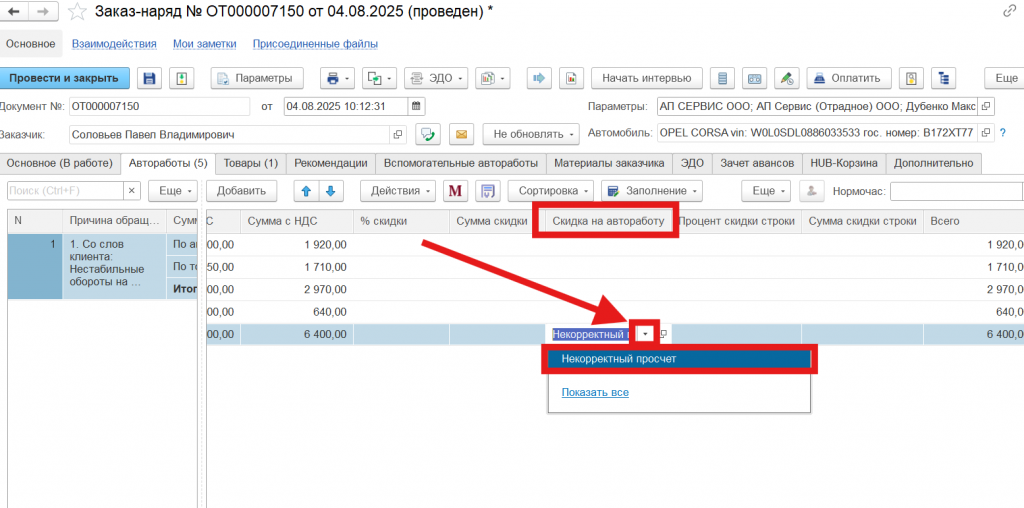Open the Не обновлять dropdown

tap(531, 134)
